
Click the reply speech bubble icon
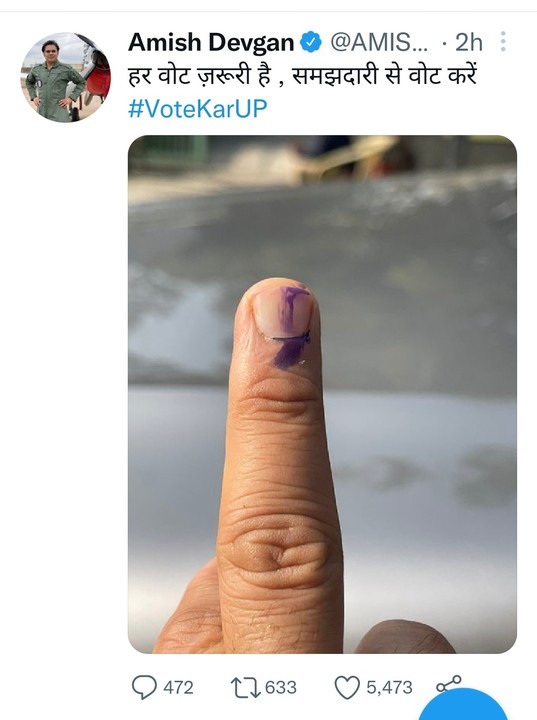(144, 687)
